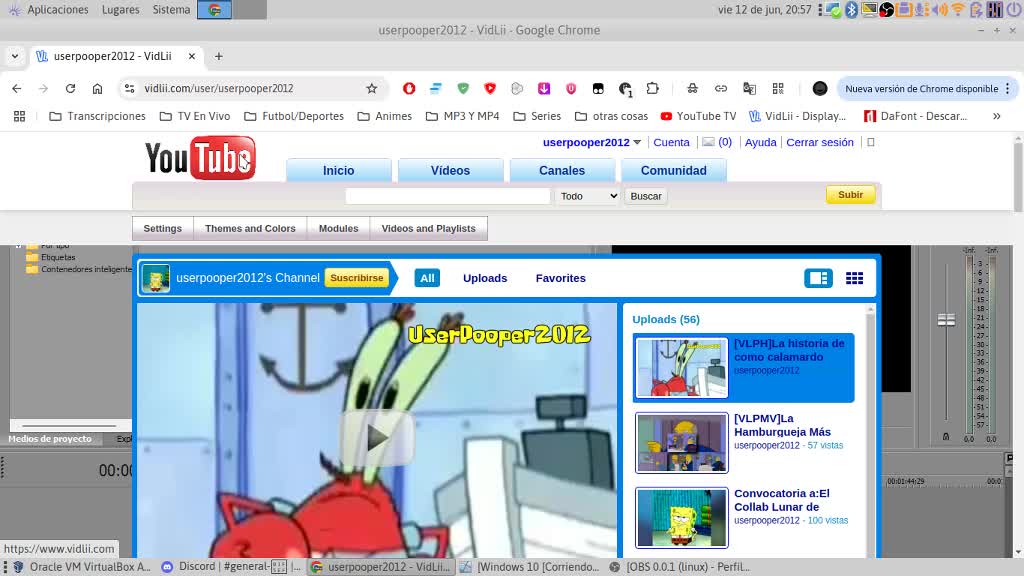Open the Modules tab
Screen dimensions: 1024x576
click(x=338, y=229)
